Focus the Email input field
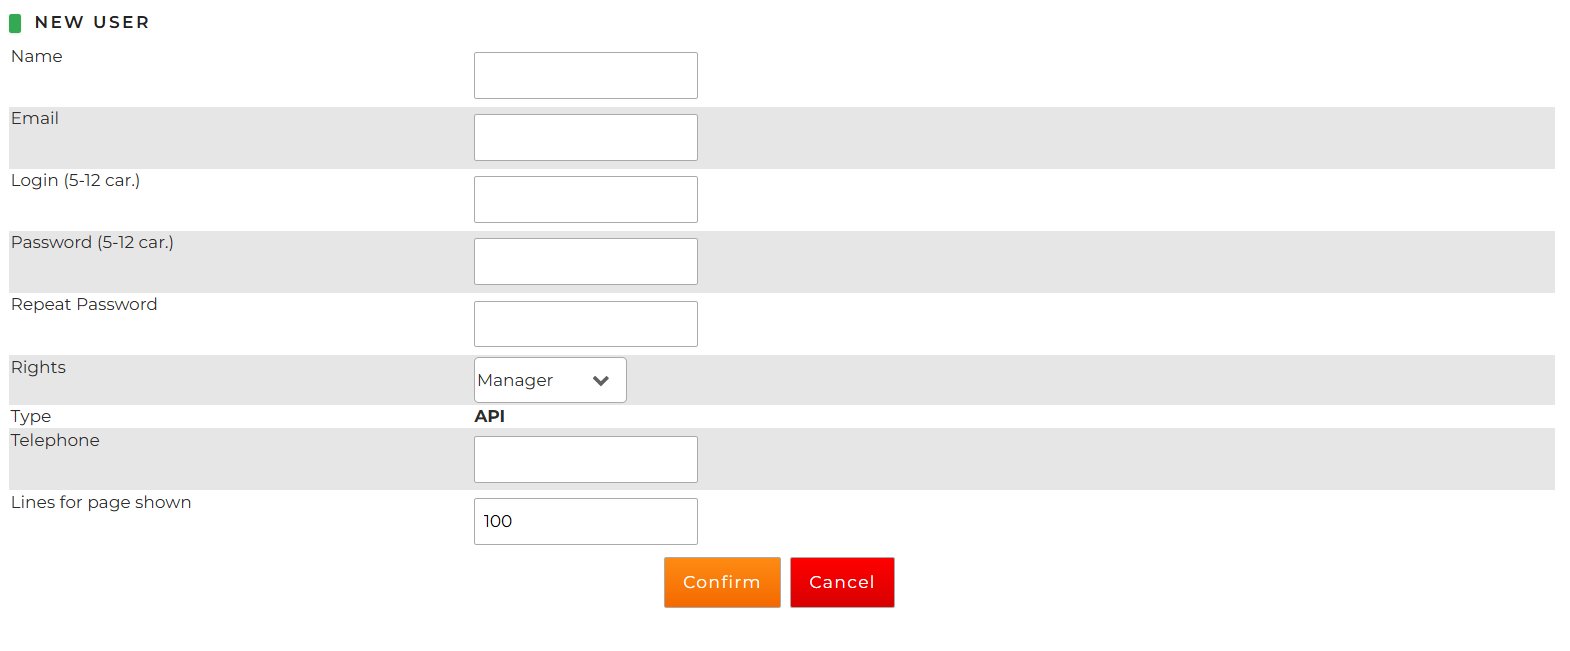Image resolution: width=1570 pixels, height=651 pixels. coord(586,138)
